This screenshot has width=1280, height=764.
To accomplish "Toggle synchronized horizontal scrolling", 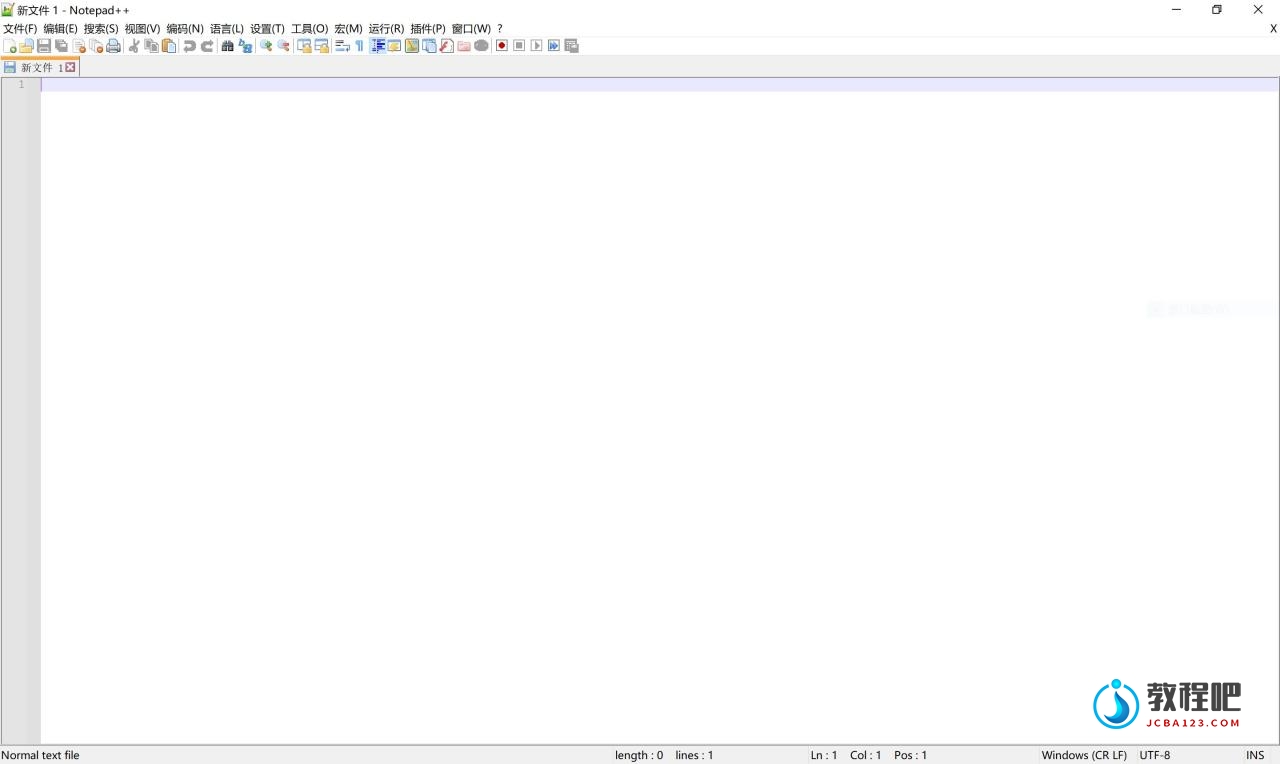I will (321, 46).
